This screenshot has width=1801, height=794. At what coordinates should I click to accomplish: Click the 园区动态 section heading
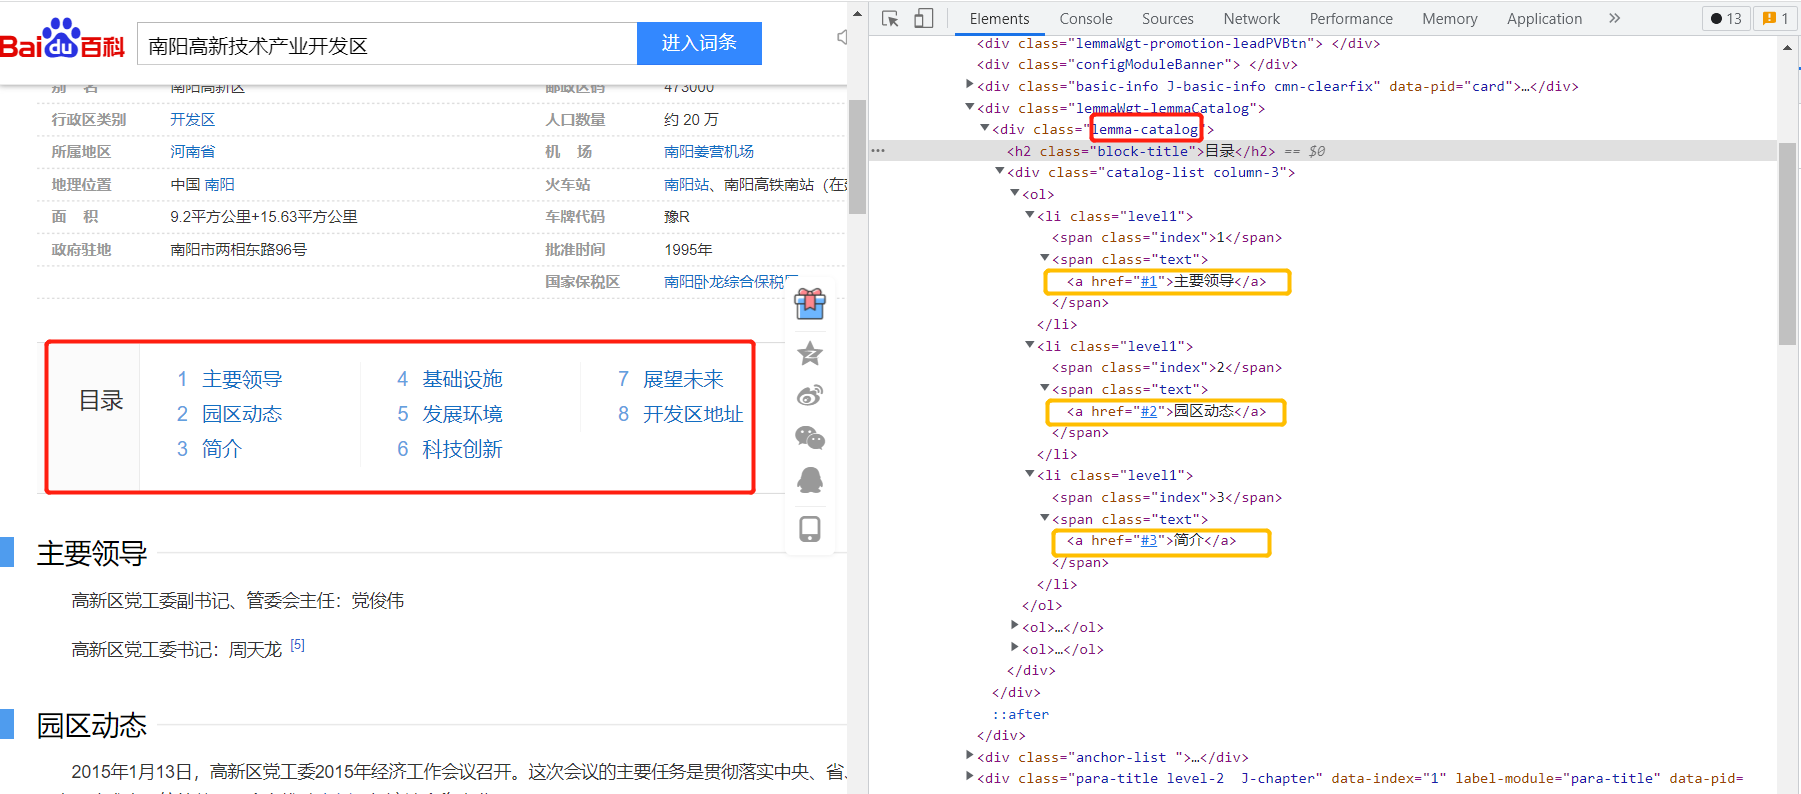pos(92,725)
